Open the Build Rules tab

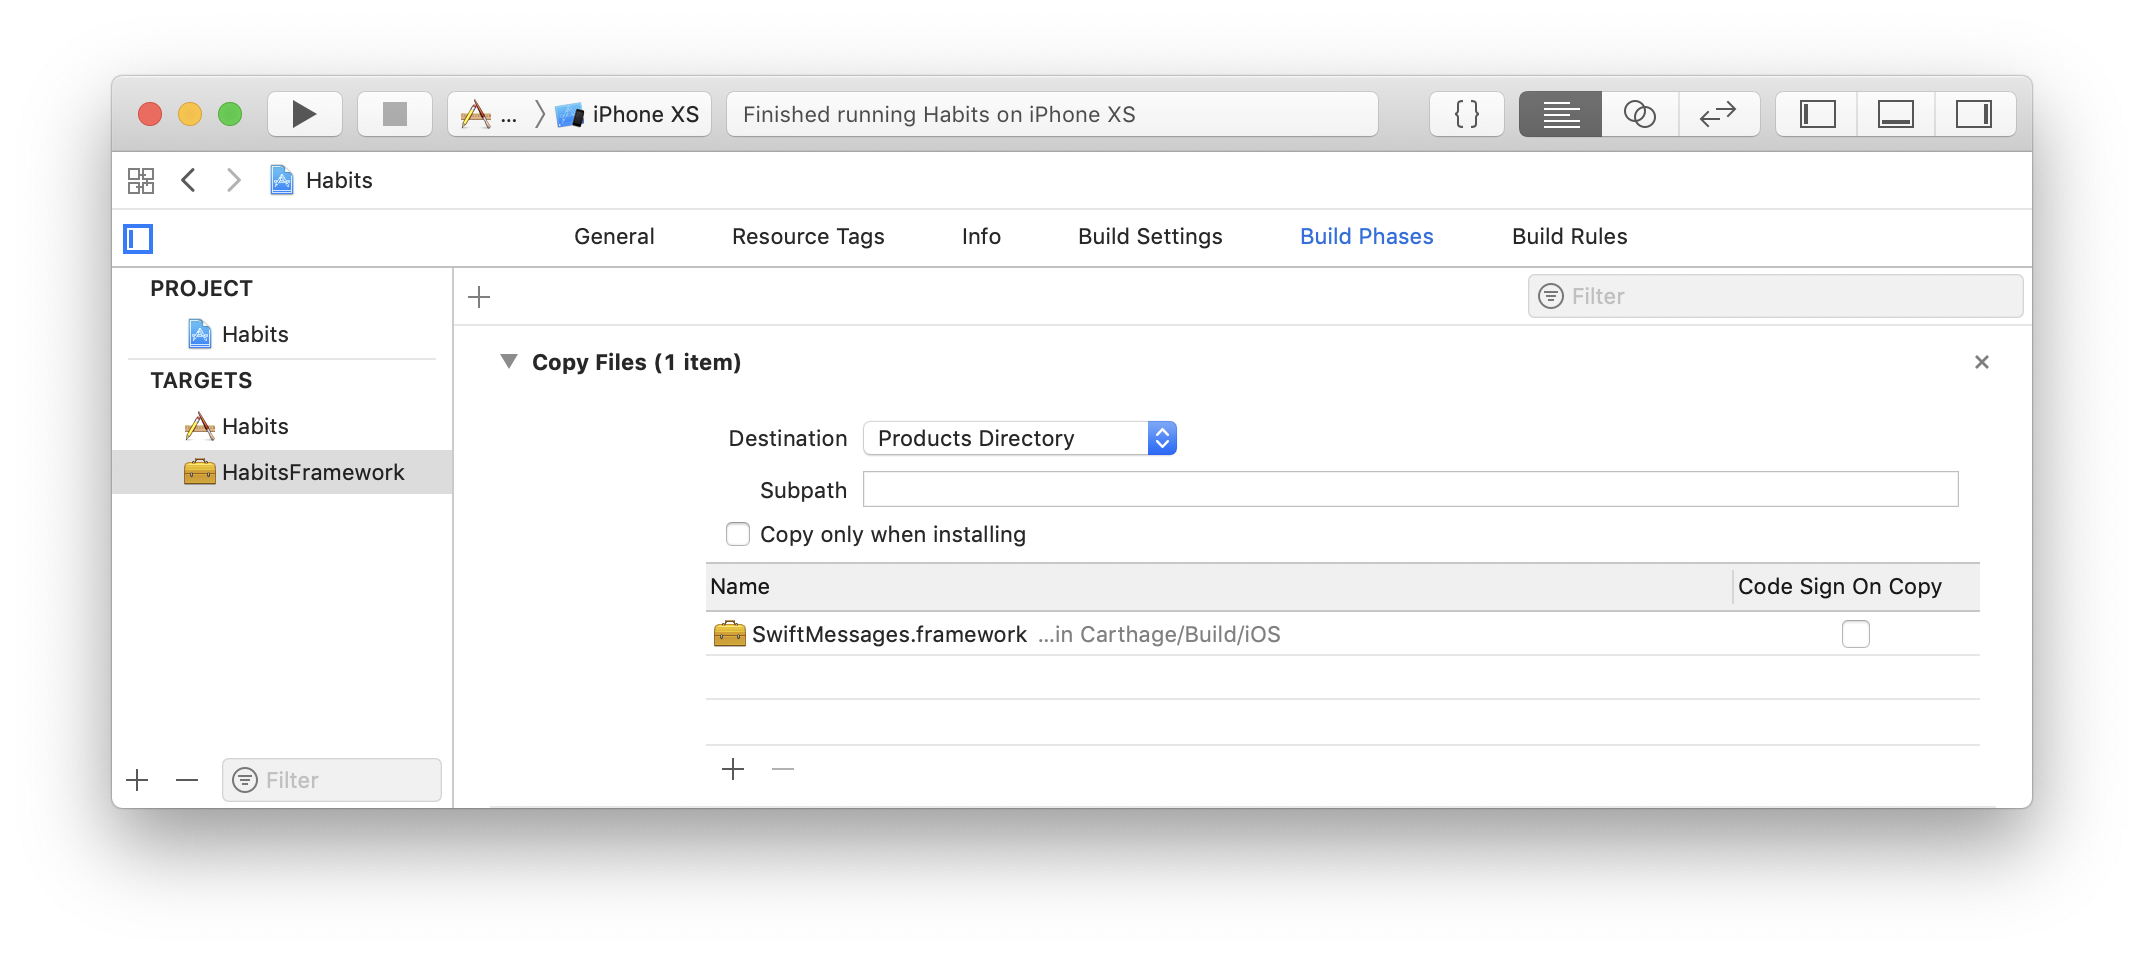(x=1569, y=237)
